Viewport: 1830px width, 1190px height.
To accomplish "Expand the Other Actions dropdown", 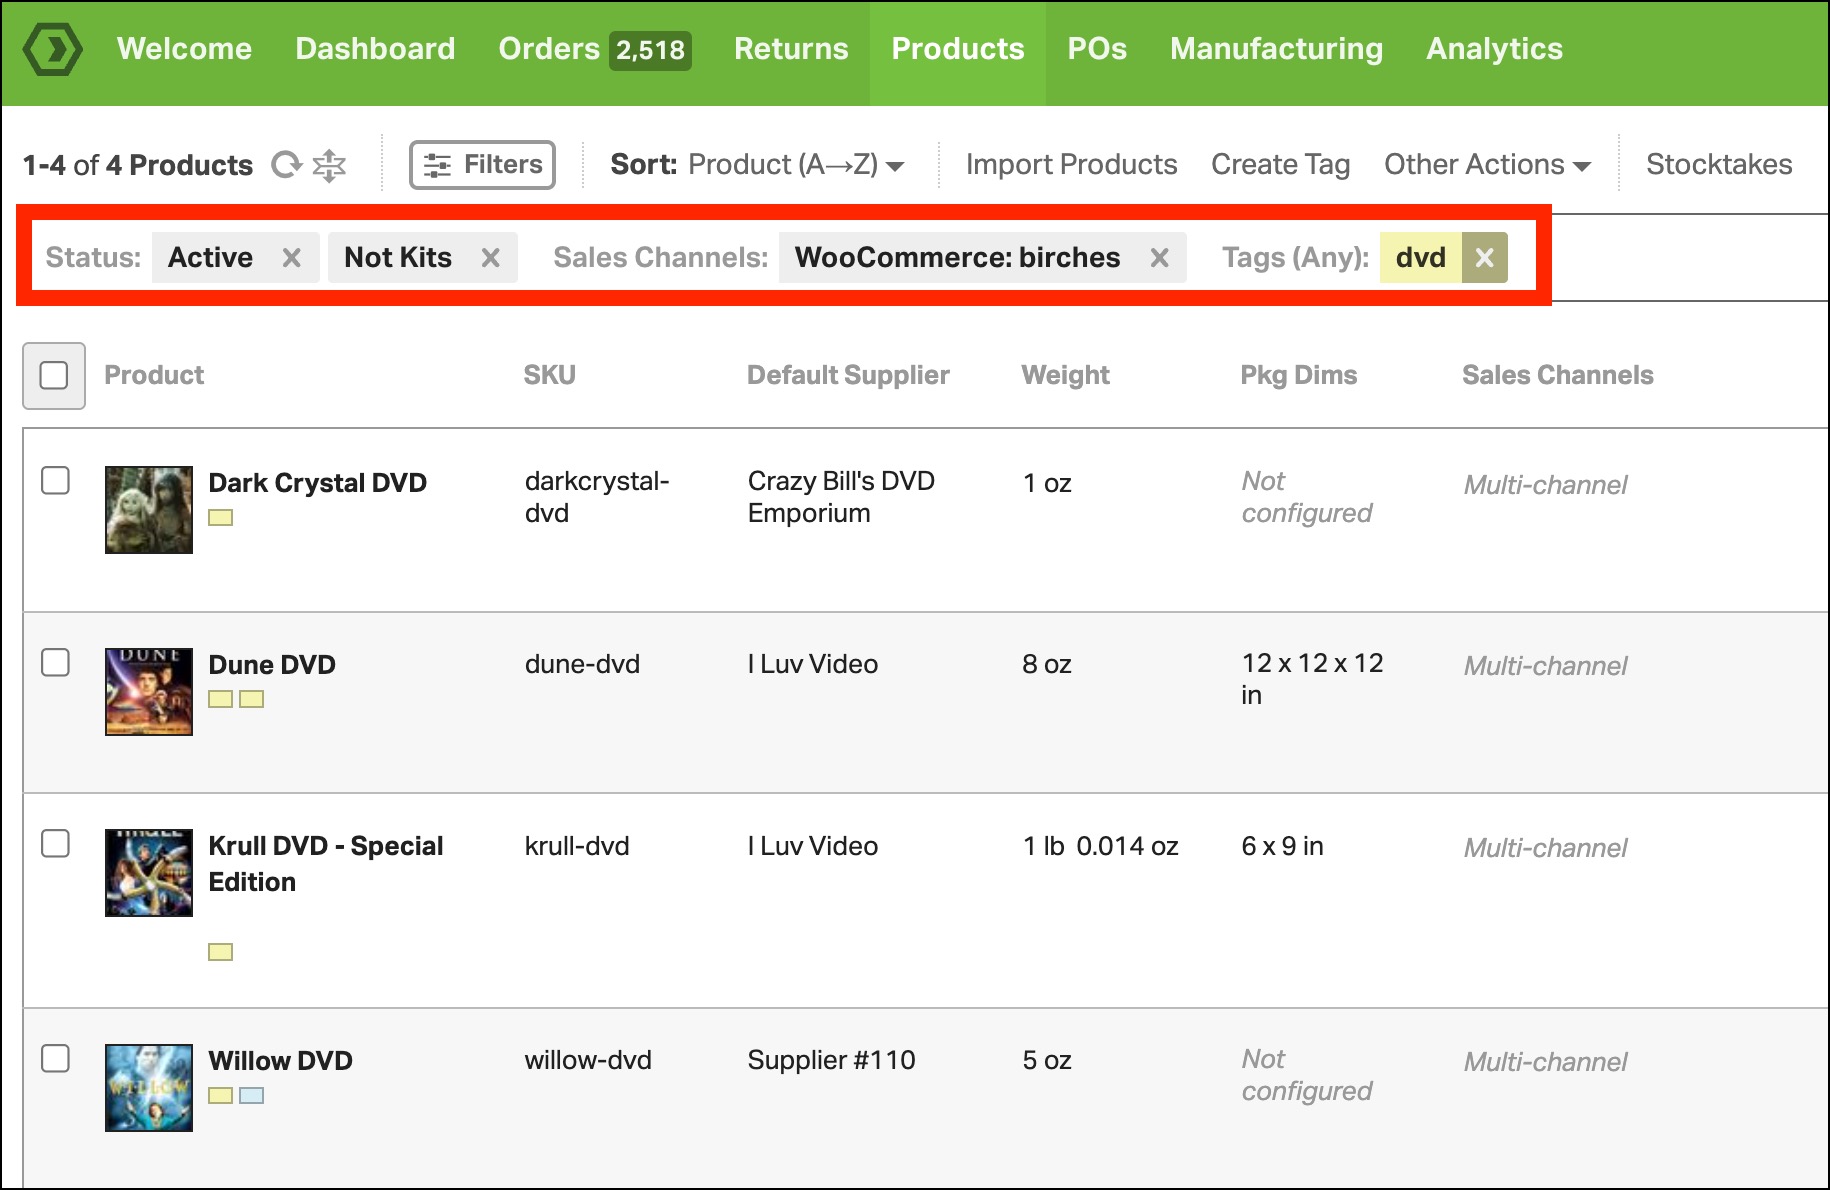I will (1486, 165).
